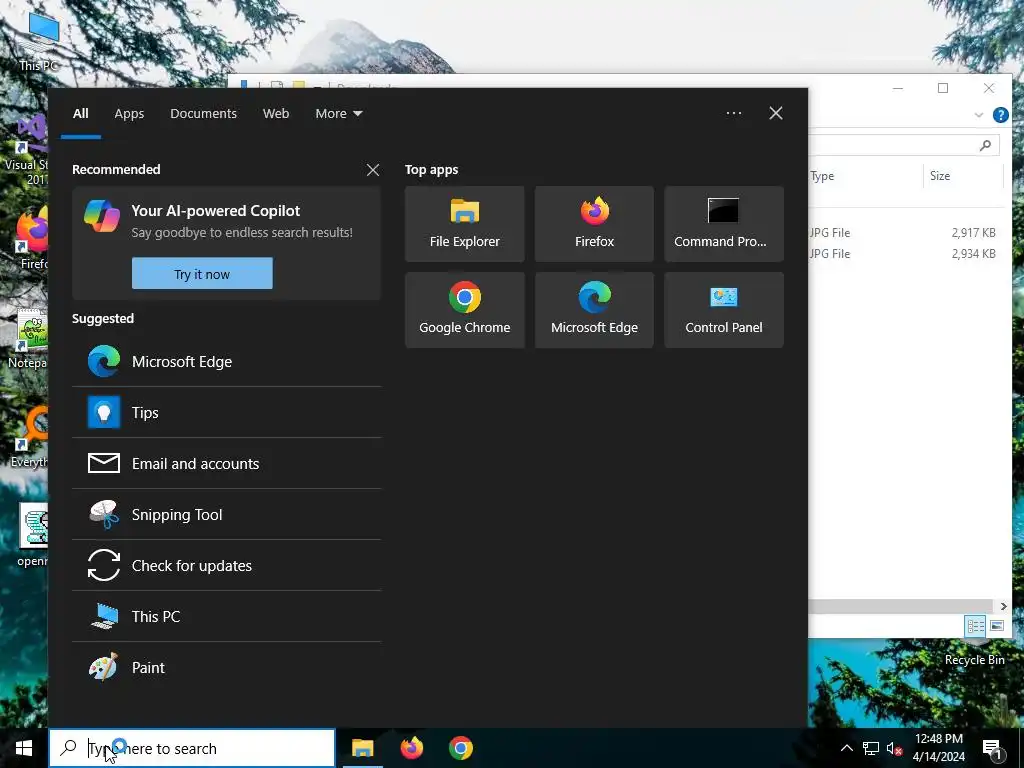
Task: Open Control Panel tile
Action: tap(724, 310)
